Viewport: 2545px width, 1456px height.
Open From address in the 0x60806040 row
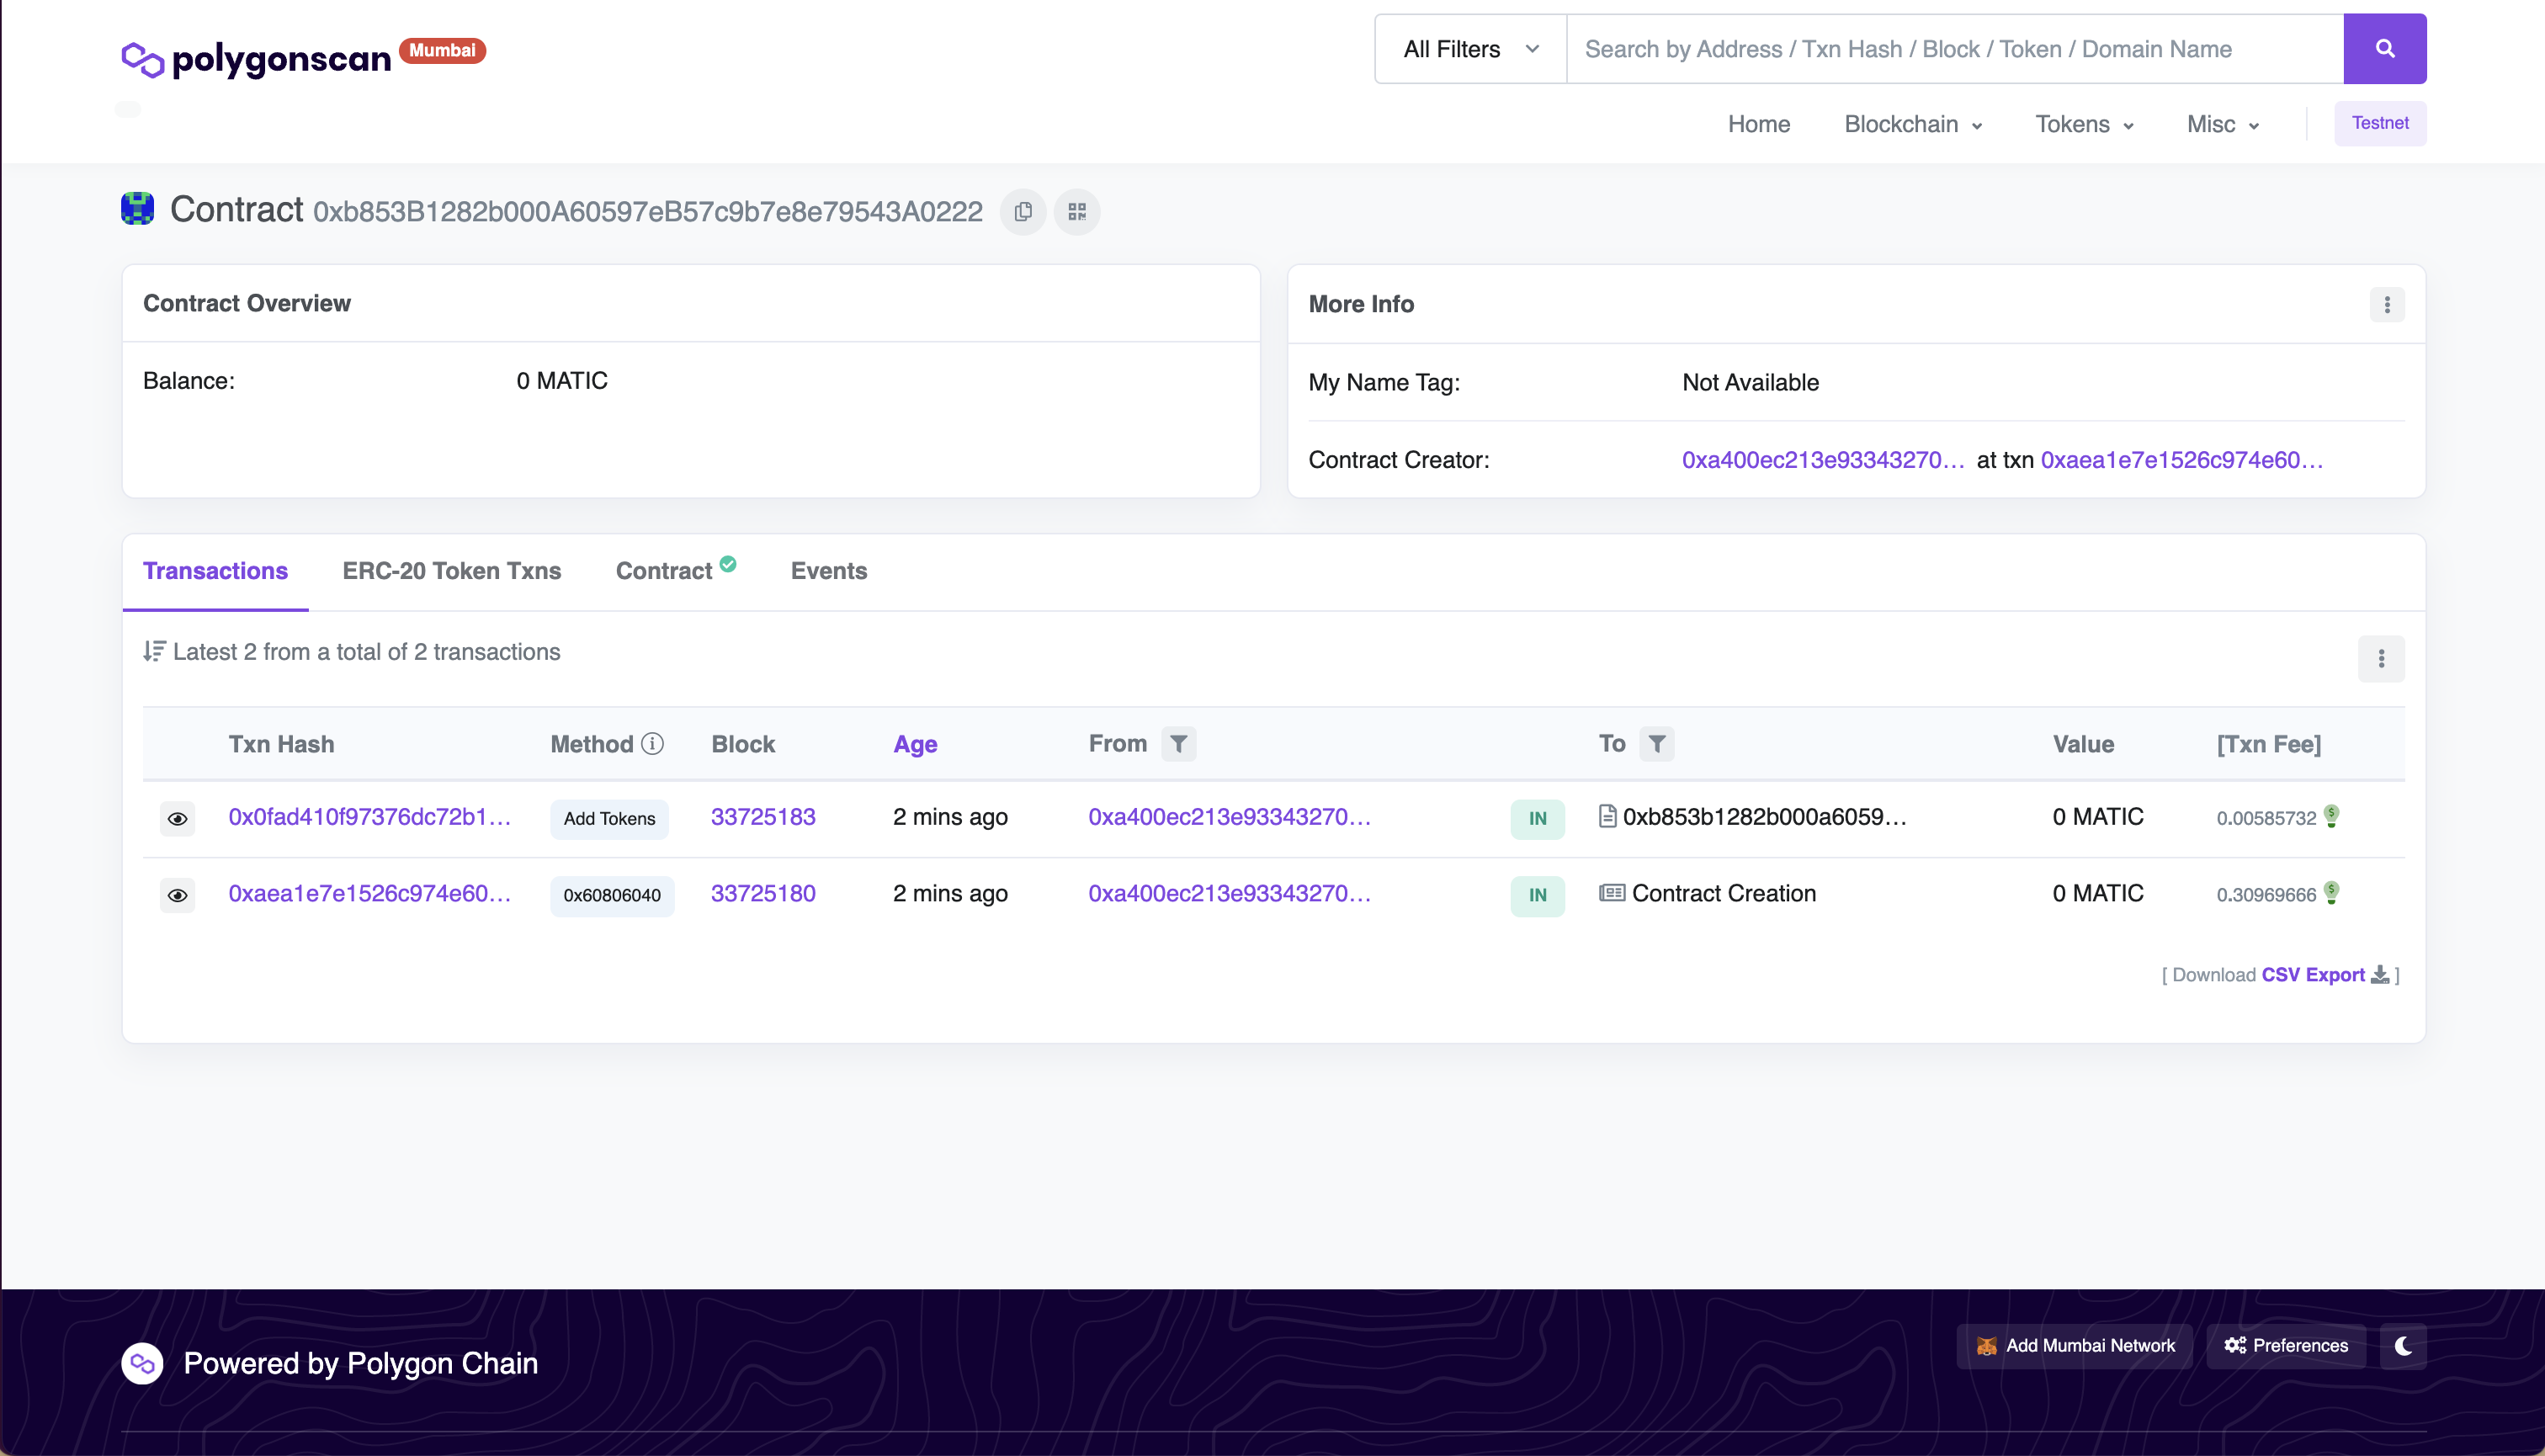1229,894
